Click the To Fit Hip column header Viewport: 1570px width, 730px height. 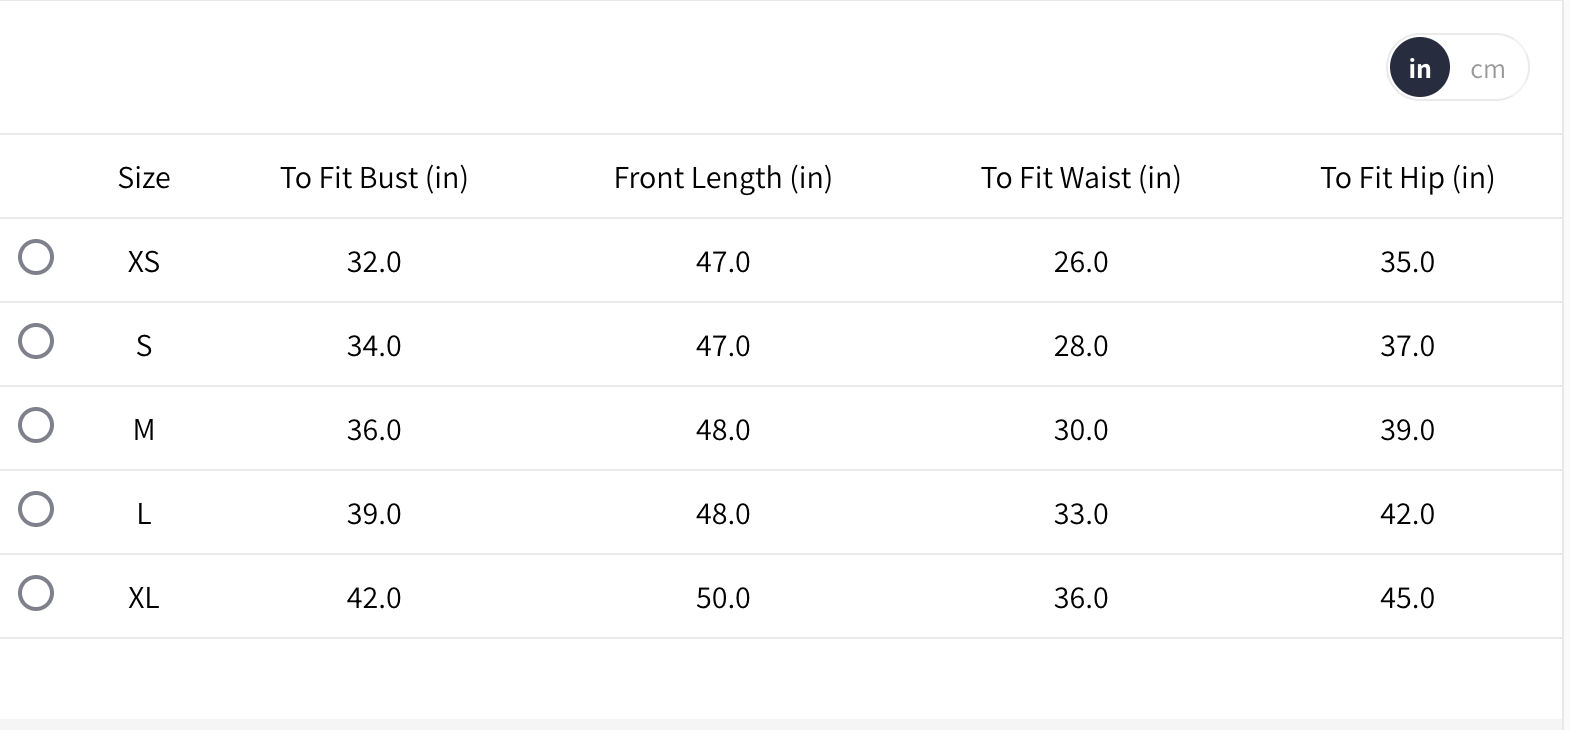coord(1407,178)
